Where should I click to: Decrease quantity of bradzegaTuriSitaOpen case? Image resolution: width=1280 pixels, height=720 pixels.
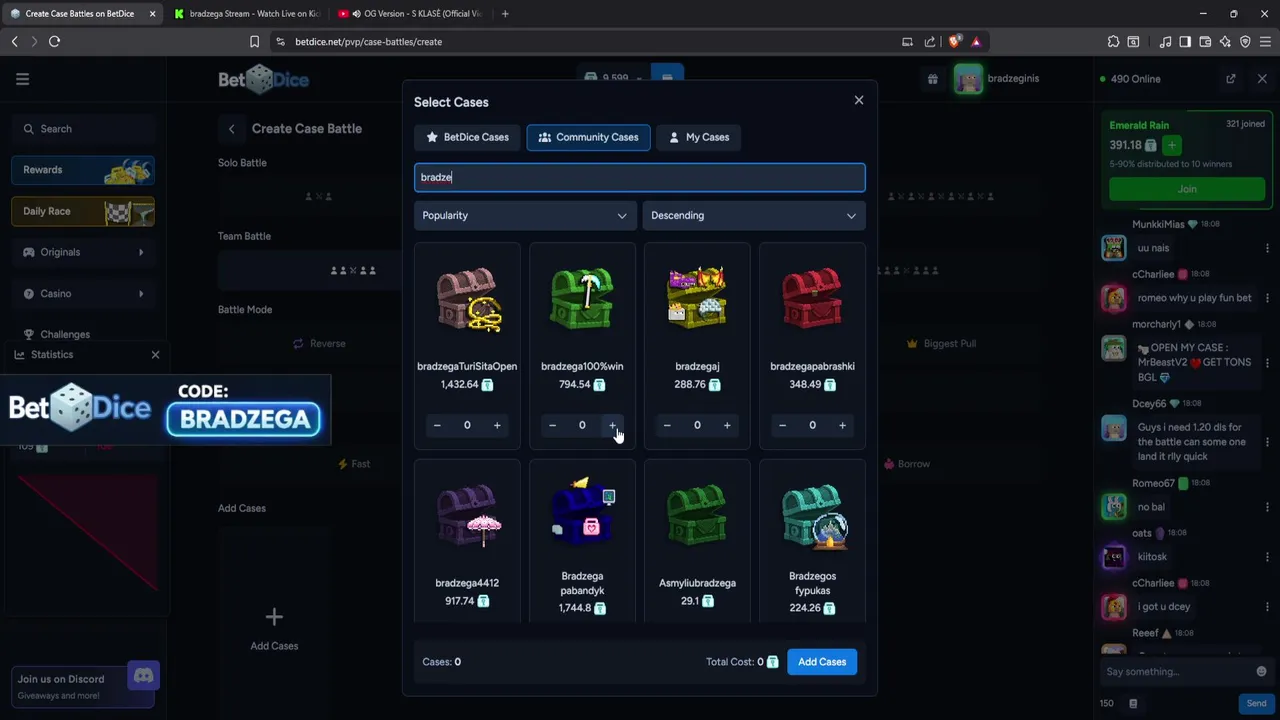tap(437, 425)
